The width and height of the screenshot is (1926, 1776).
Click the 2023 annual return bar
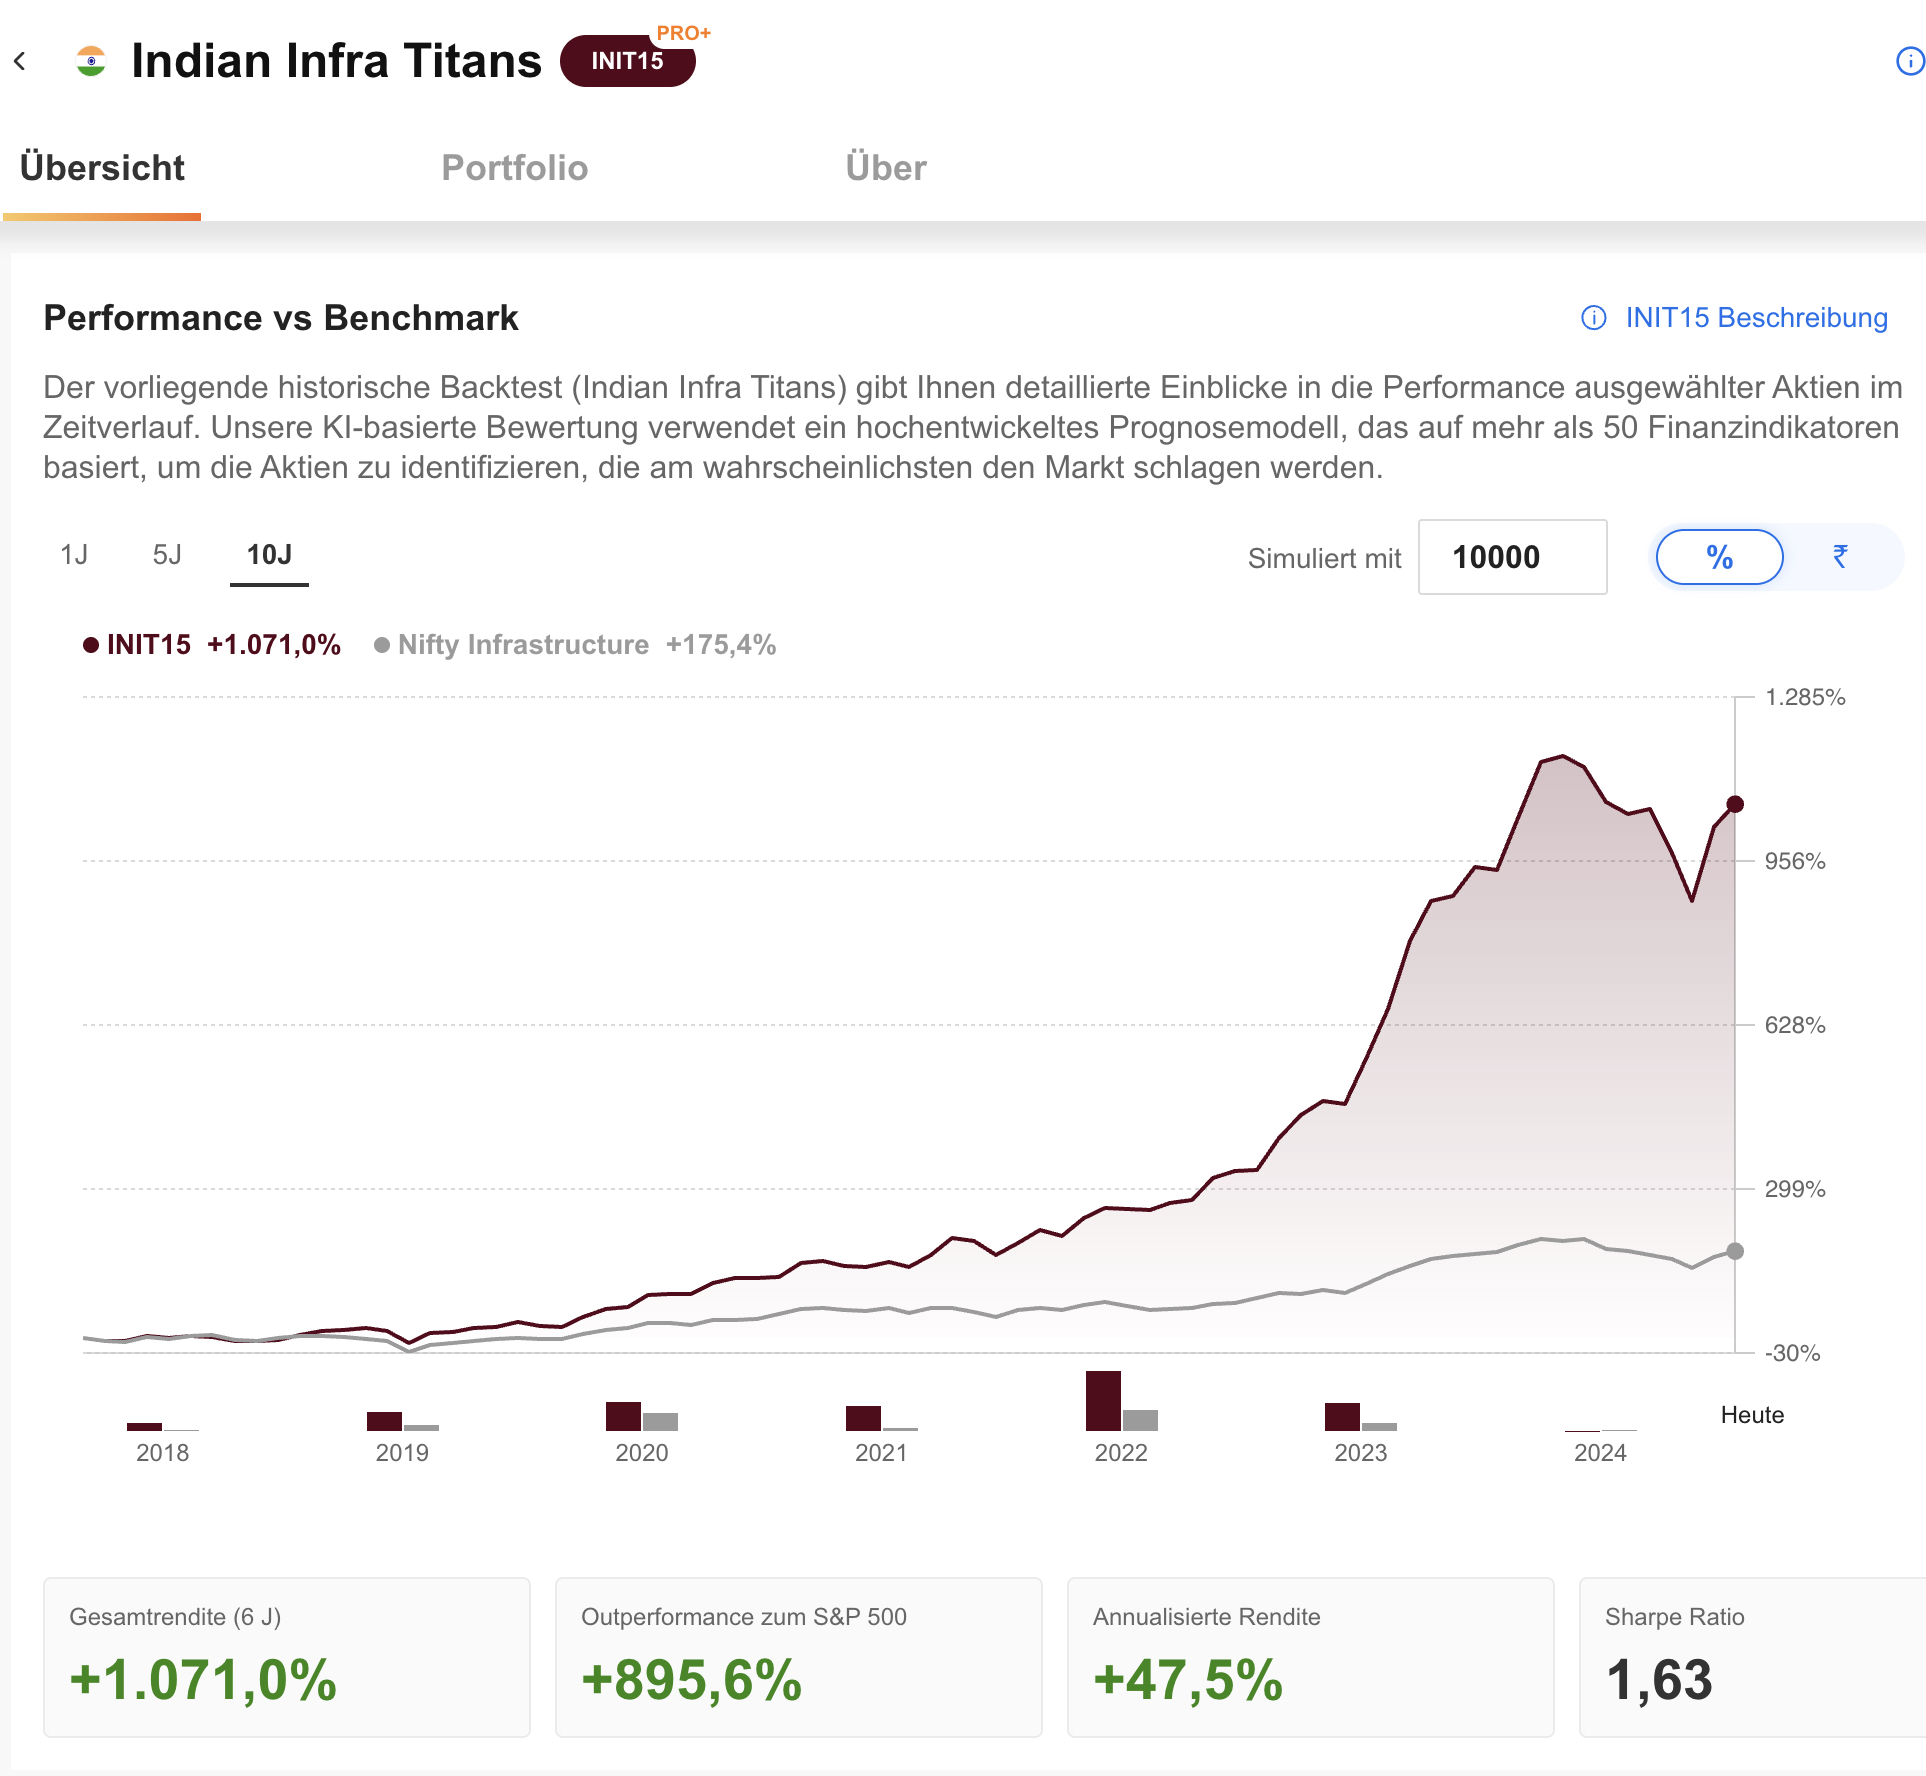(x=1342, y=1417)
